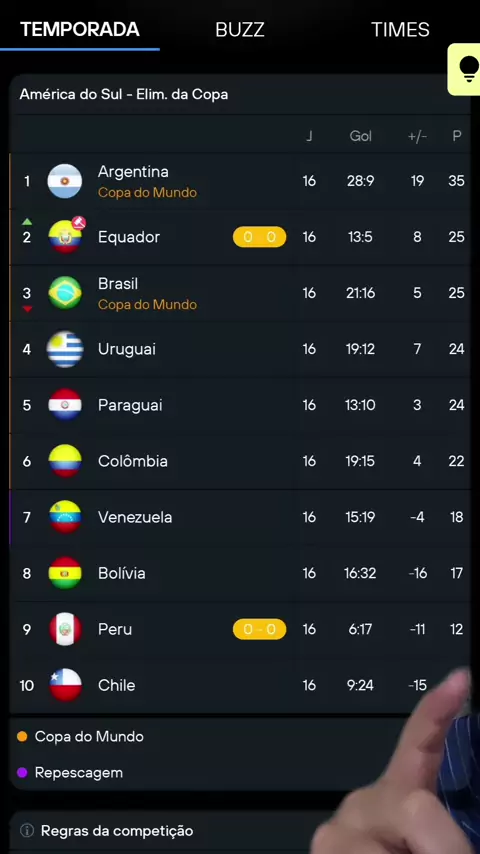Select the P points column header
This screenshot has height=854, width=480.
click(457, 136)
